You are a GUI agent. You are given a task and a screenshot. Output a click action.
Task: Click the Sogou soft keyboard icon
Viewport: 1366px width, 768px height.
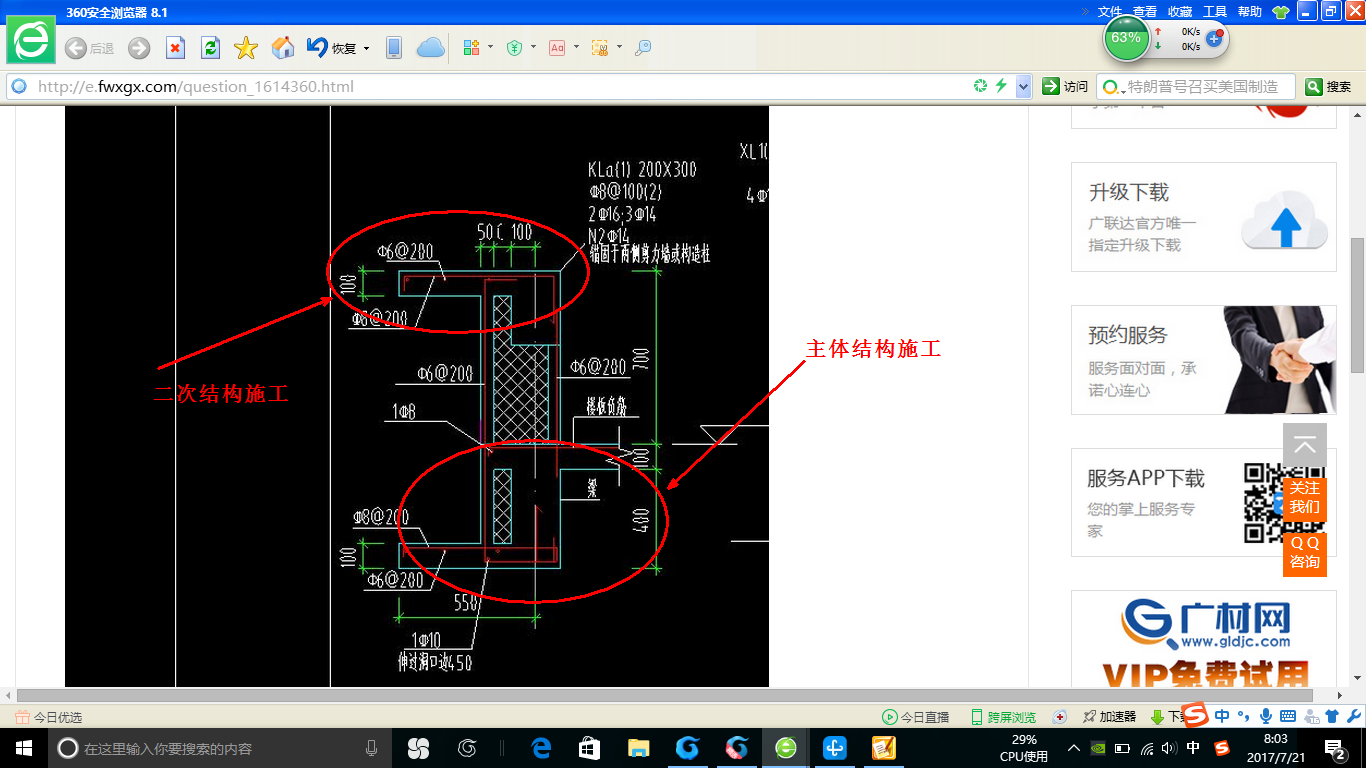tap(1288, 716)
